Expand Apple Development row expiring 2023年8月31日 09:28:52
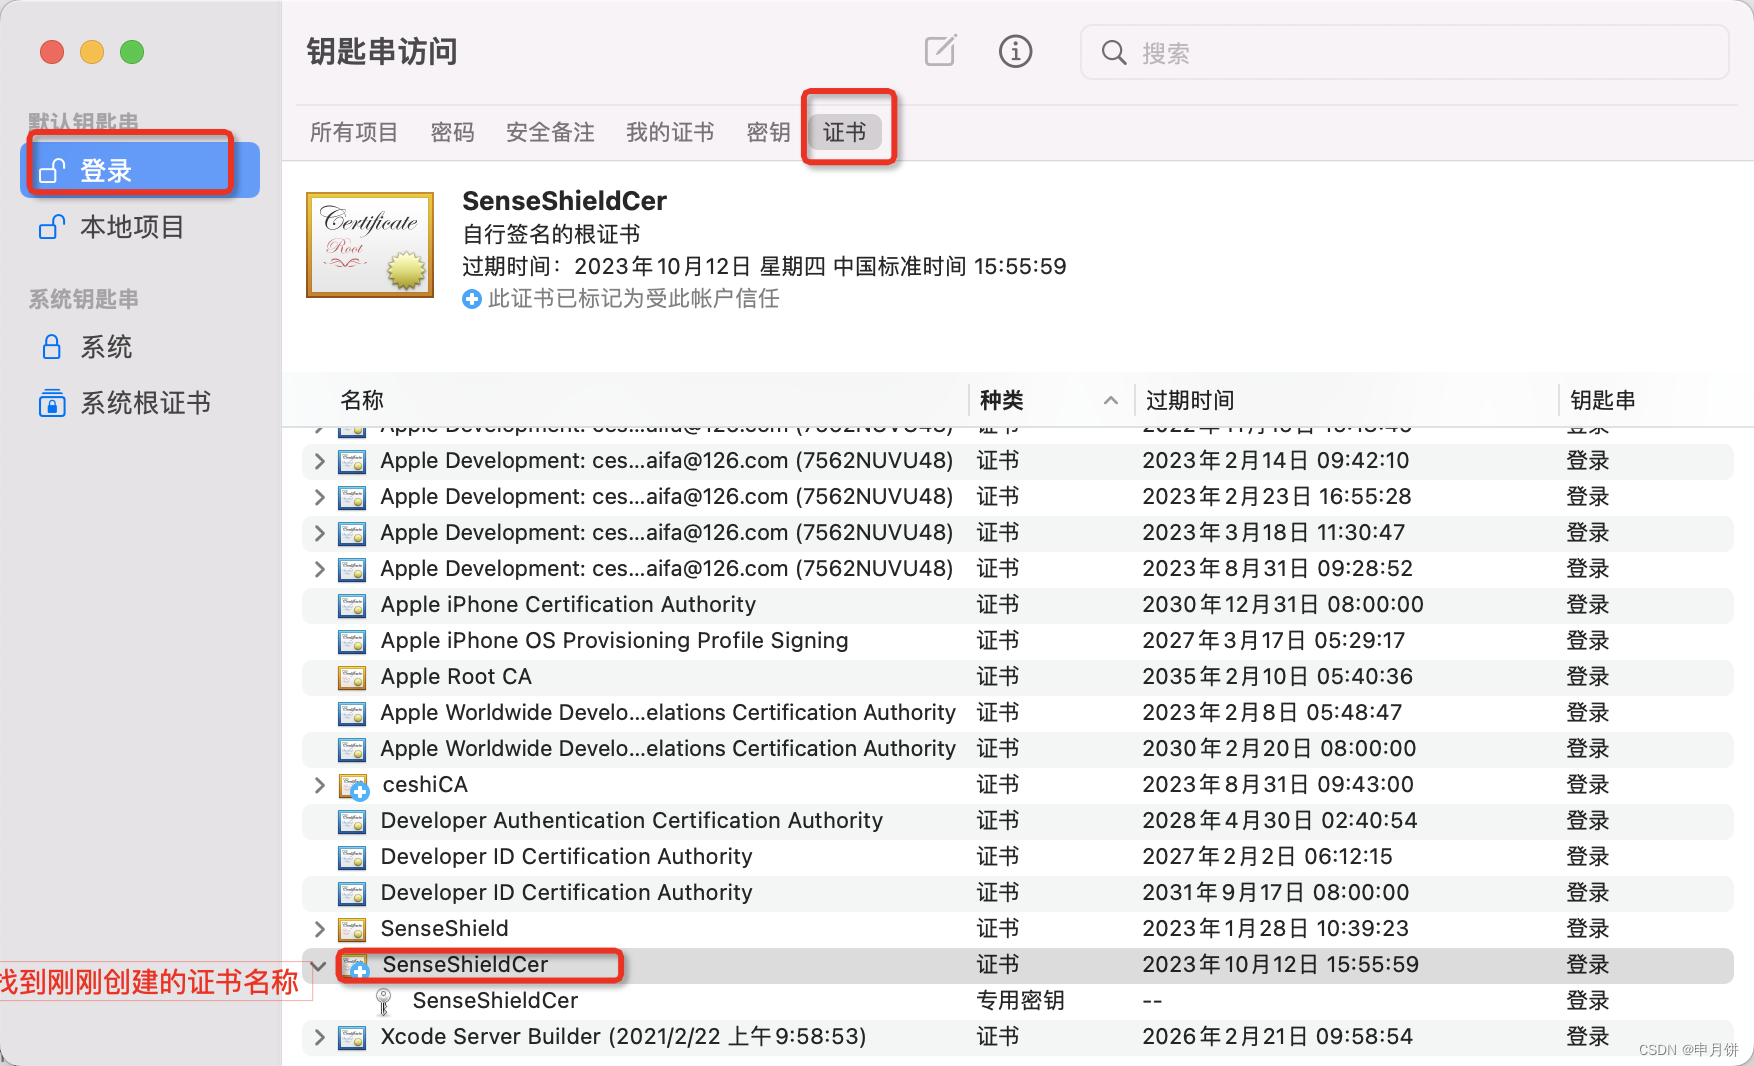The image size is (1754, 1066). coord(319,569)
